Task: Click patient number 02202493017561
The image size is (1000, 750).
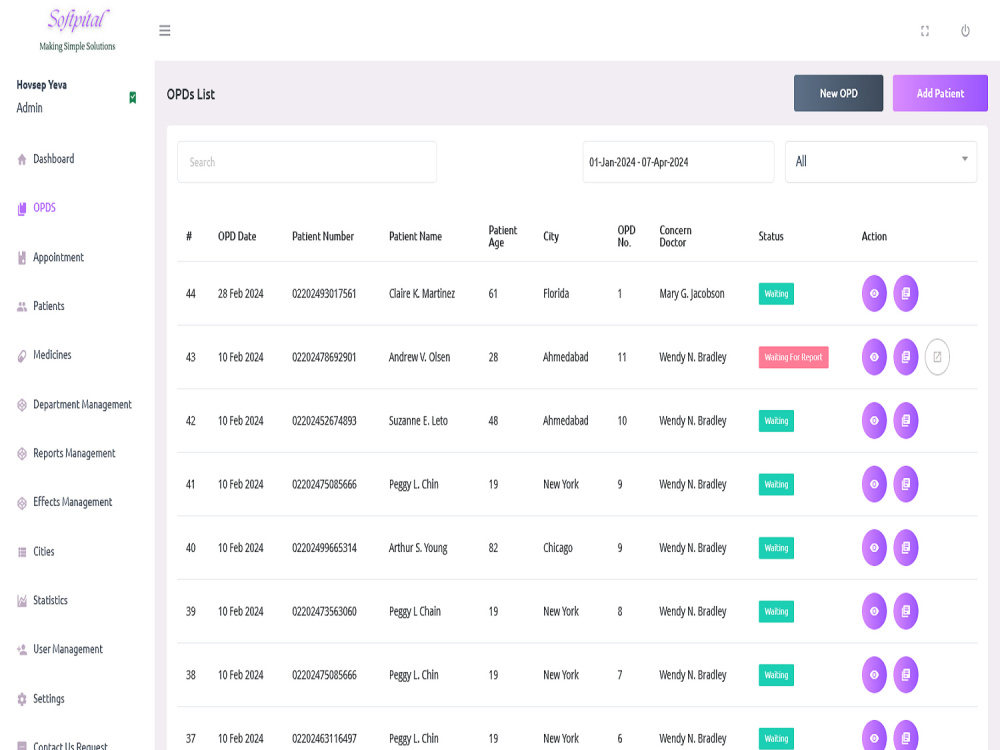Action: (324, 294)
